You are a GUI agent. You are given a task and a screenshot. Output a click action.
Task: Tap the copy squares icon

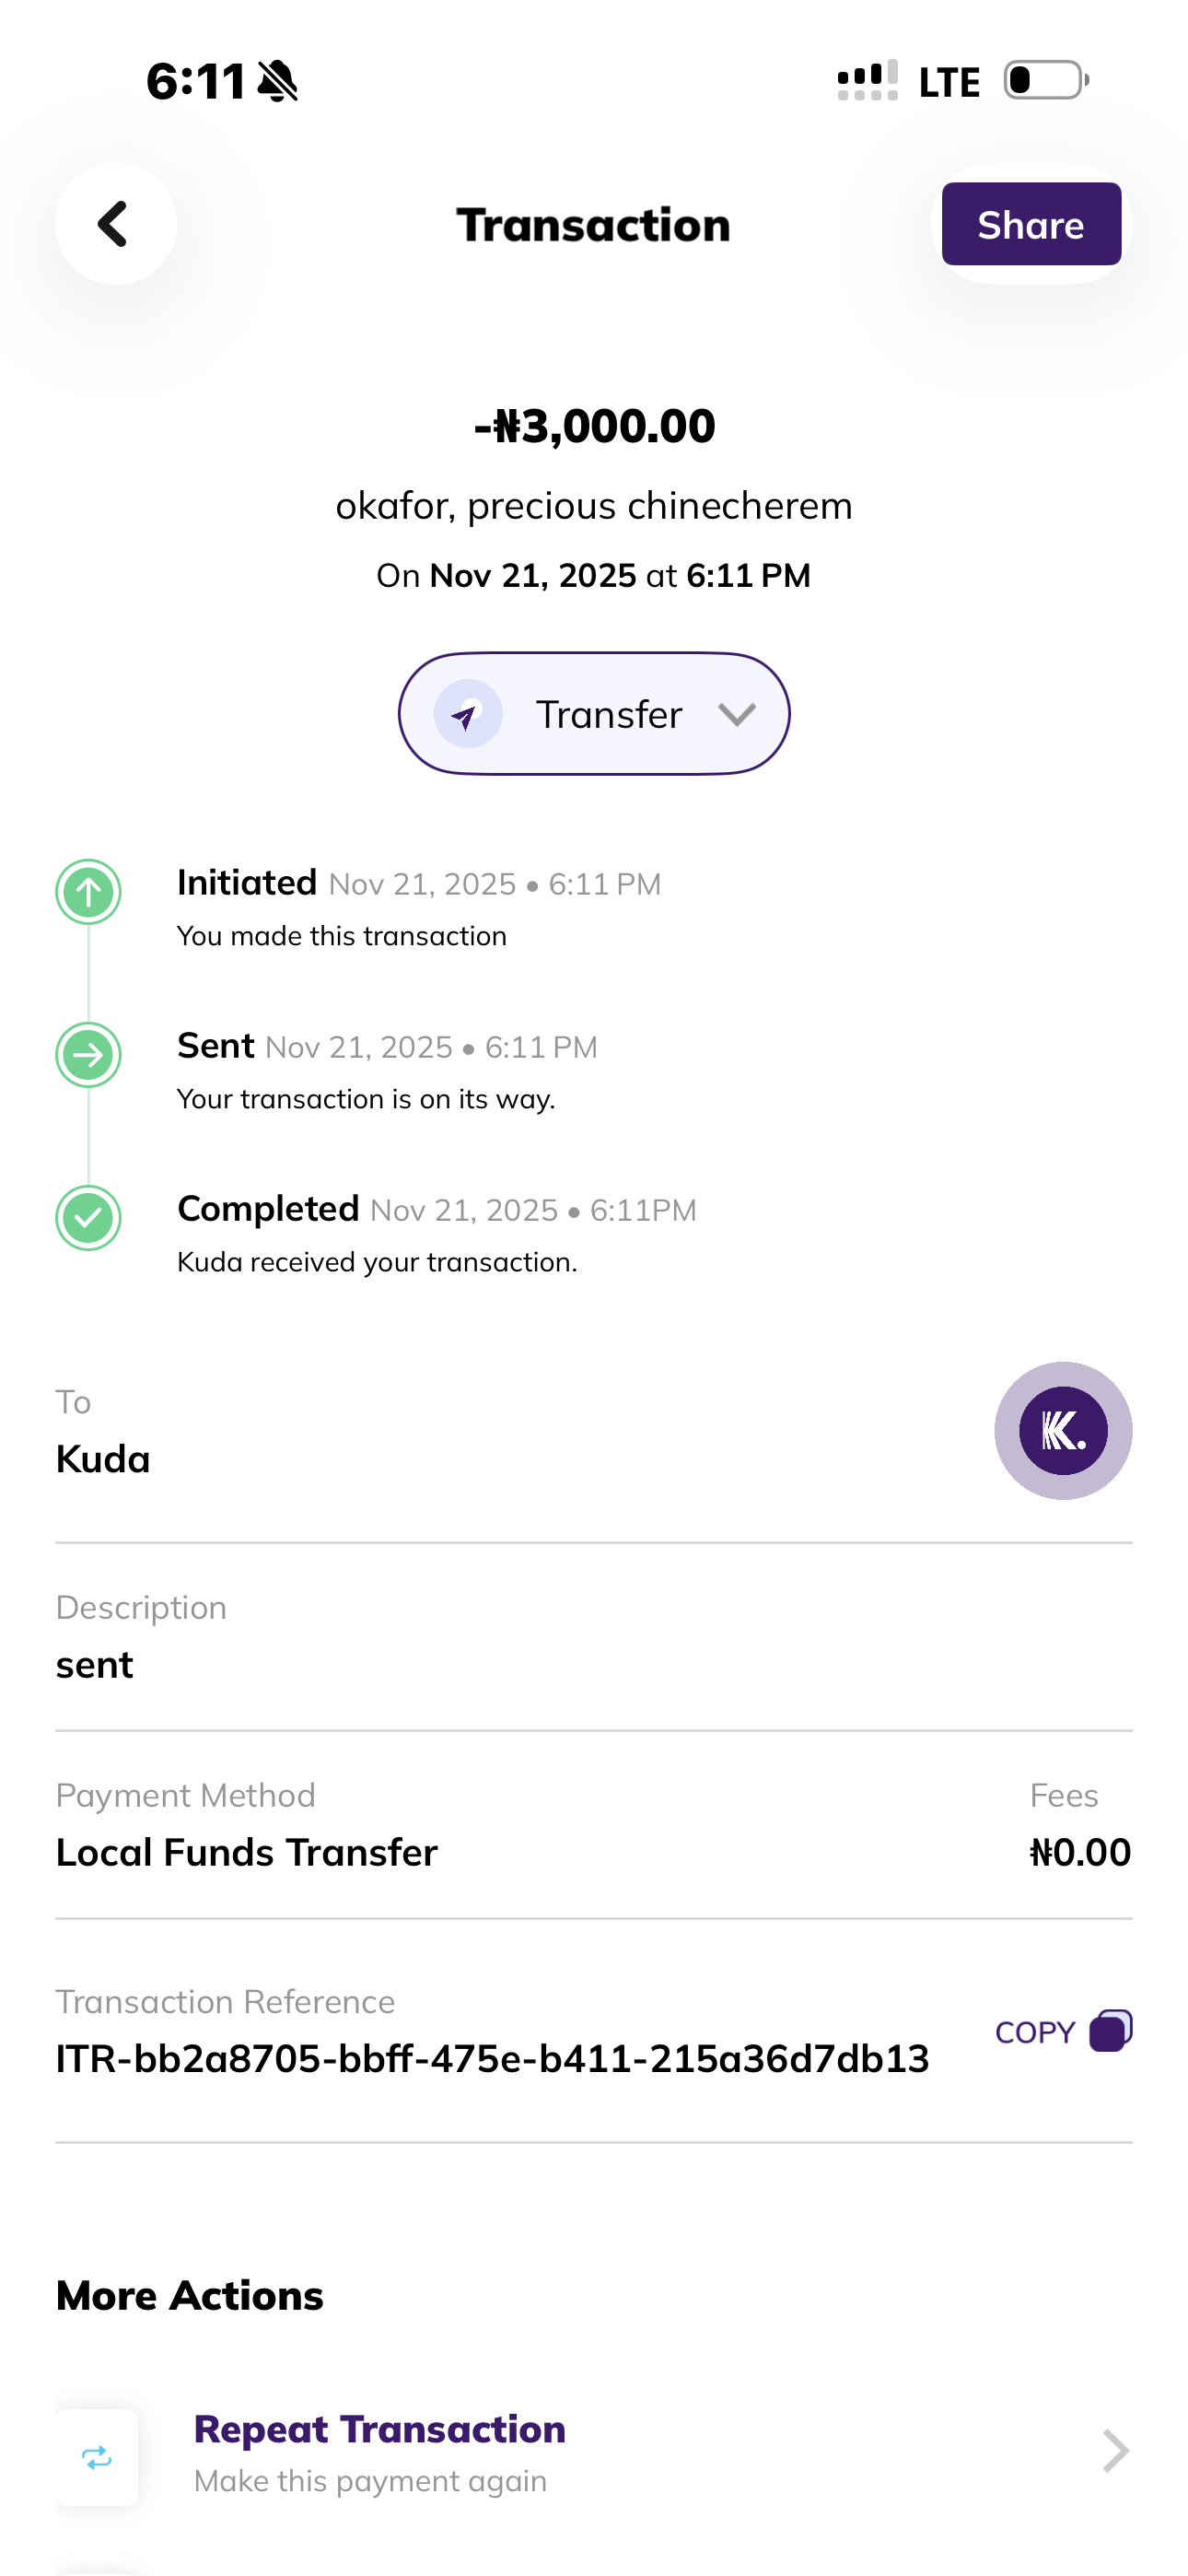point(1110,2030)
